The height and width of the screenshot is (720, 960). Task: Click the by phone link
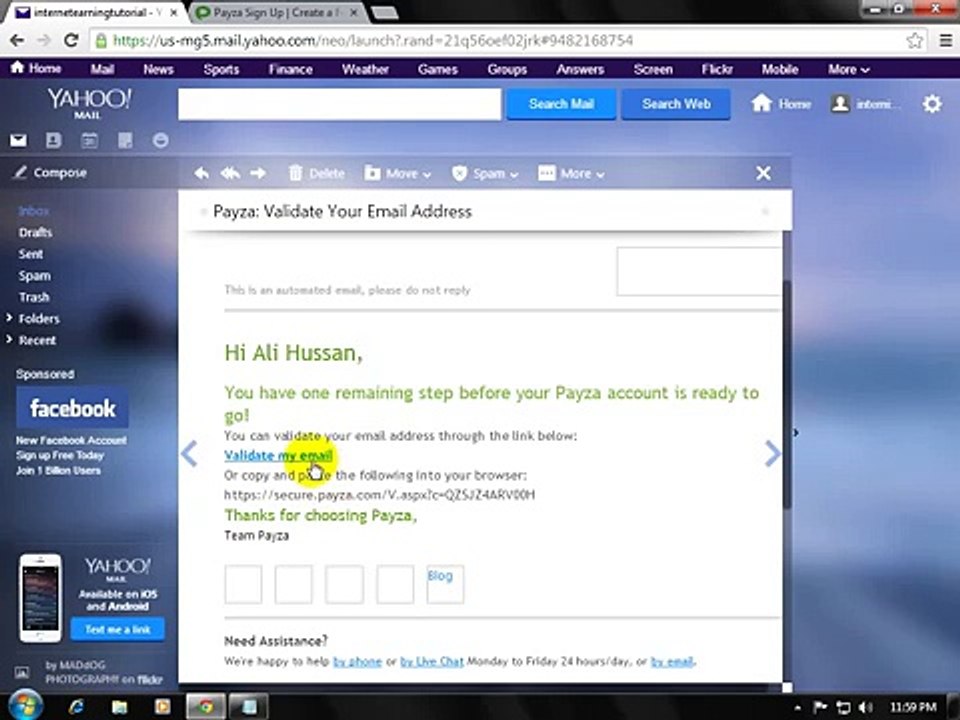(x=357, y=661)
